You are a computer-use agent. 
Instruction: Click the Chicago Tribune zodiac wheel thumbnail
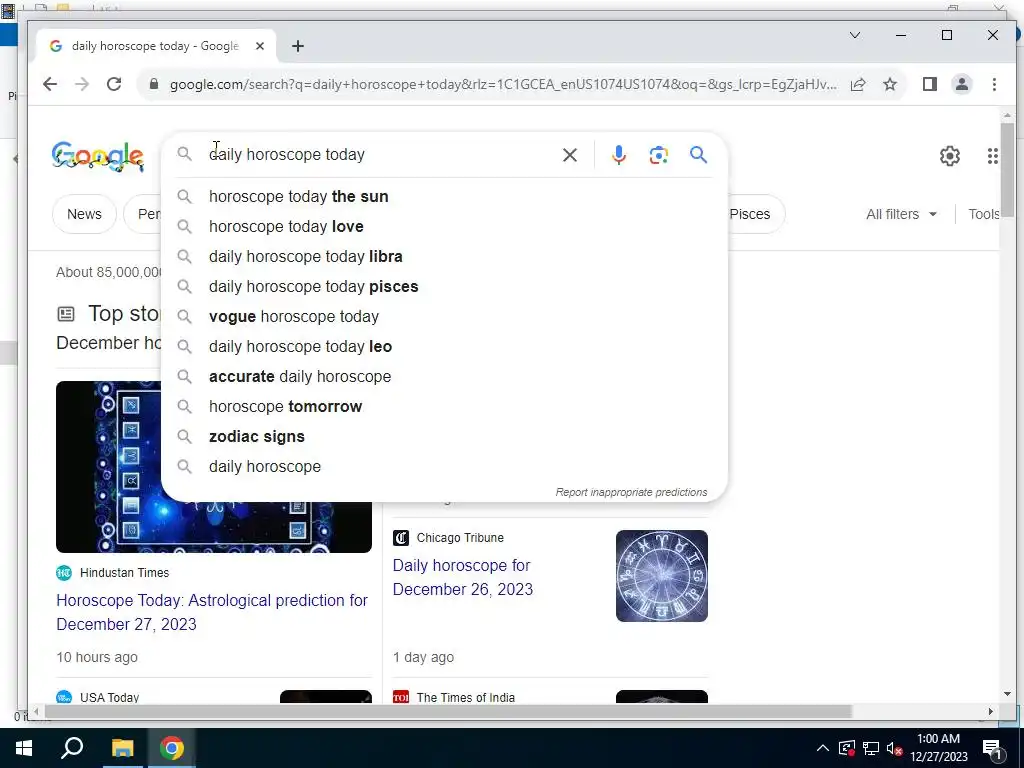click(662, 576)
